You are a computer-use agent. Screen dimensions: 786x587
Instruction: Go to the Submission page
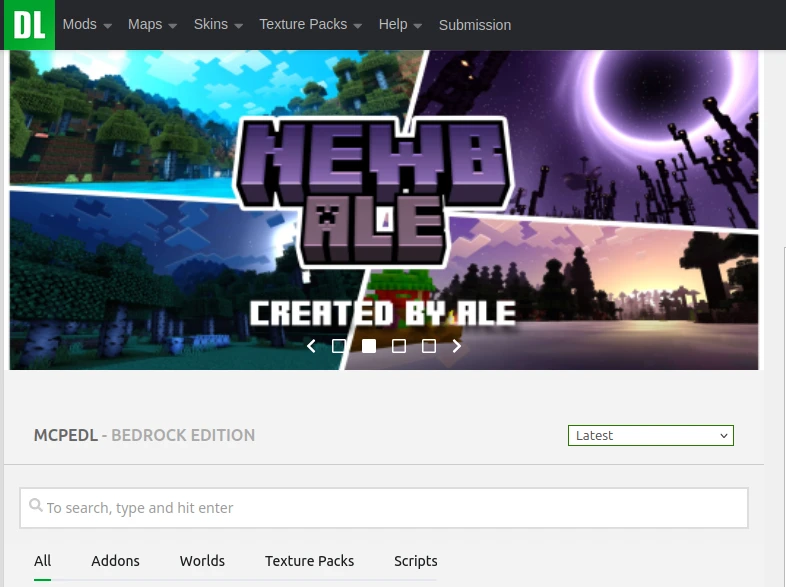point(475,25)
